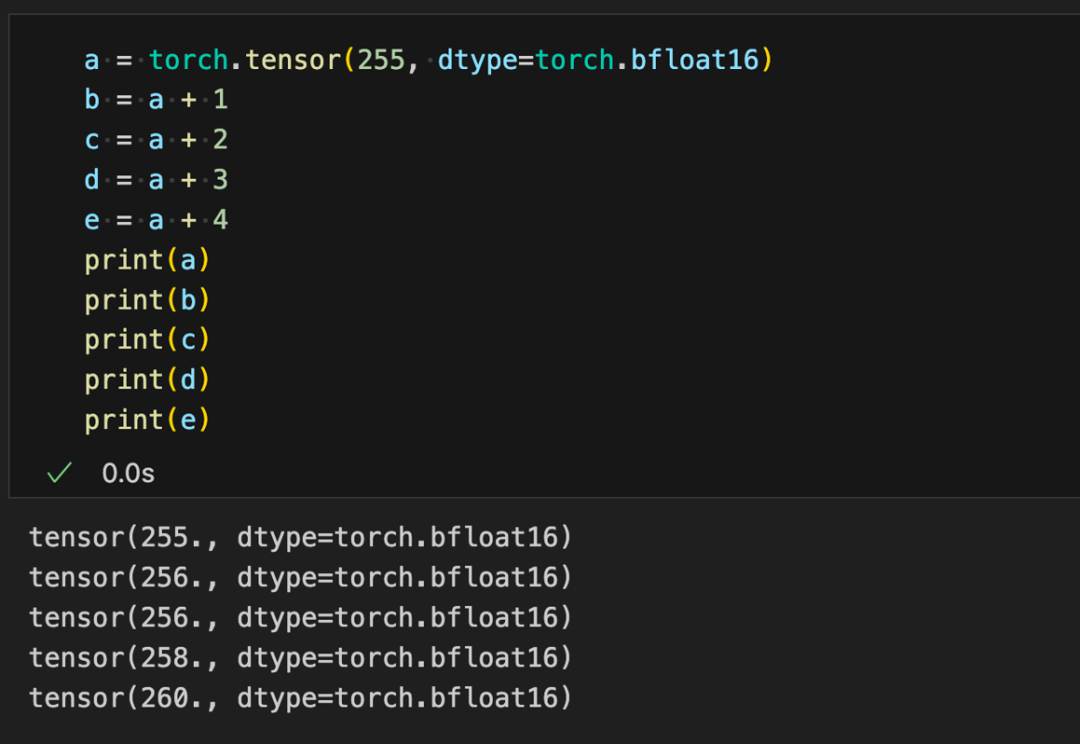Click the code line 'b = a + 1'
The height and width of the screenshot is (744, 1080).
156,100
